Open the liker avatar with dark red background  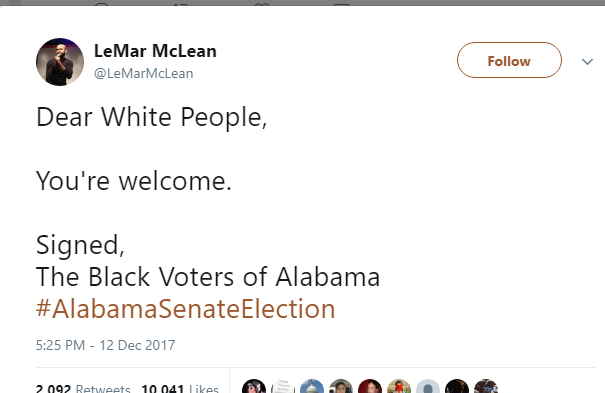370,387
